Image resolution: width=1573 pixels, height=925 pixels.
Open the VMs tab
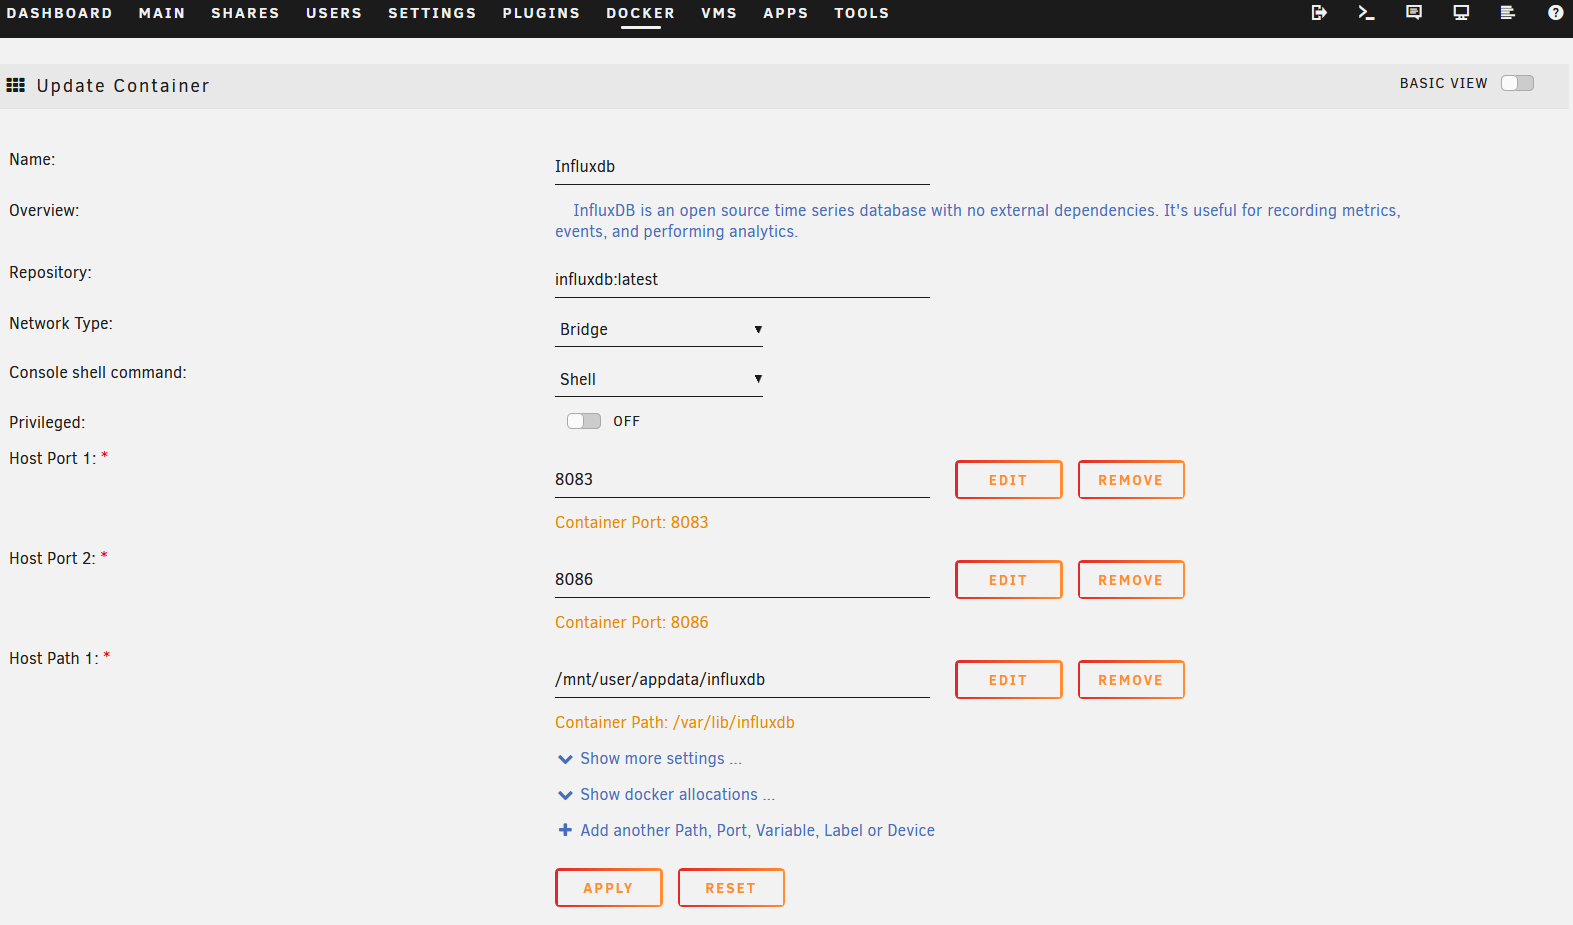pyautogui.click(x=719, y=13)
